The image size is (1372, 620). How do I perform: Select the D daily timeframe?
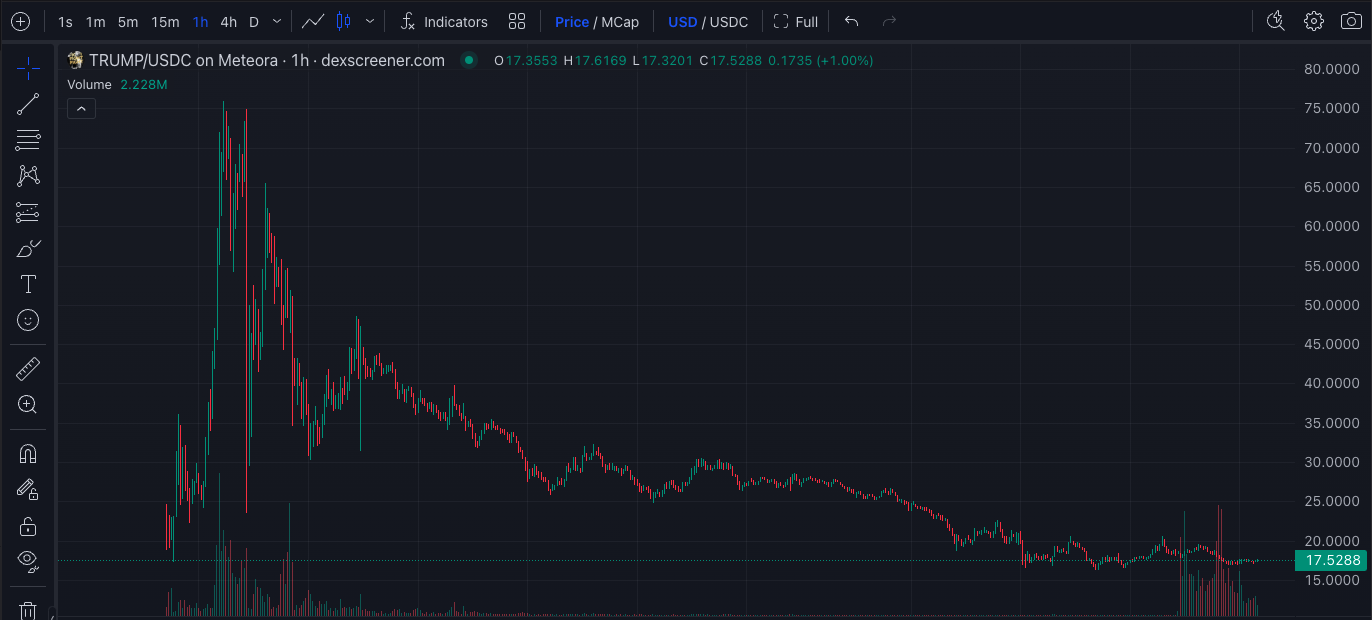pyautogui.click(x=254, y=21)
